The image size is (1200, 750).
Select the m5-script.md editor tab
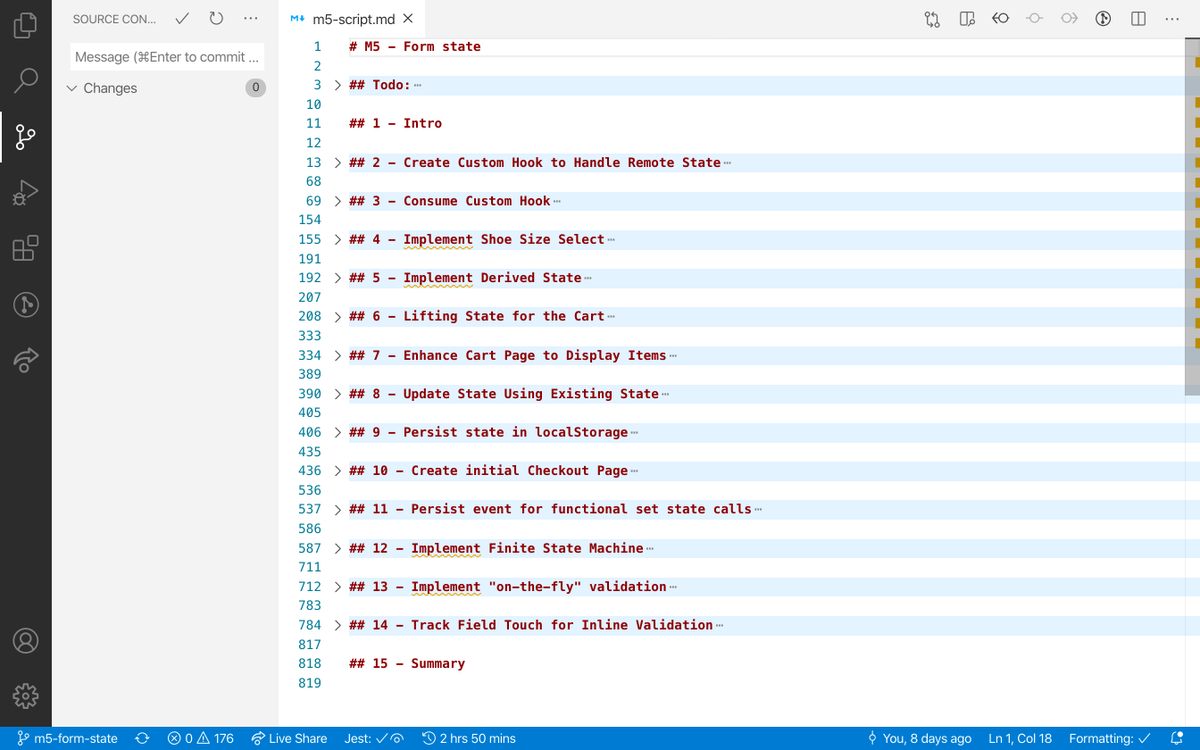(x=352, y=19)
